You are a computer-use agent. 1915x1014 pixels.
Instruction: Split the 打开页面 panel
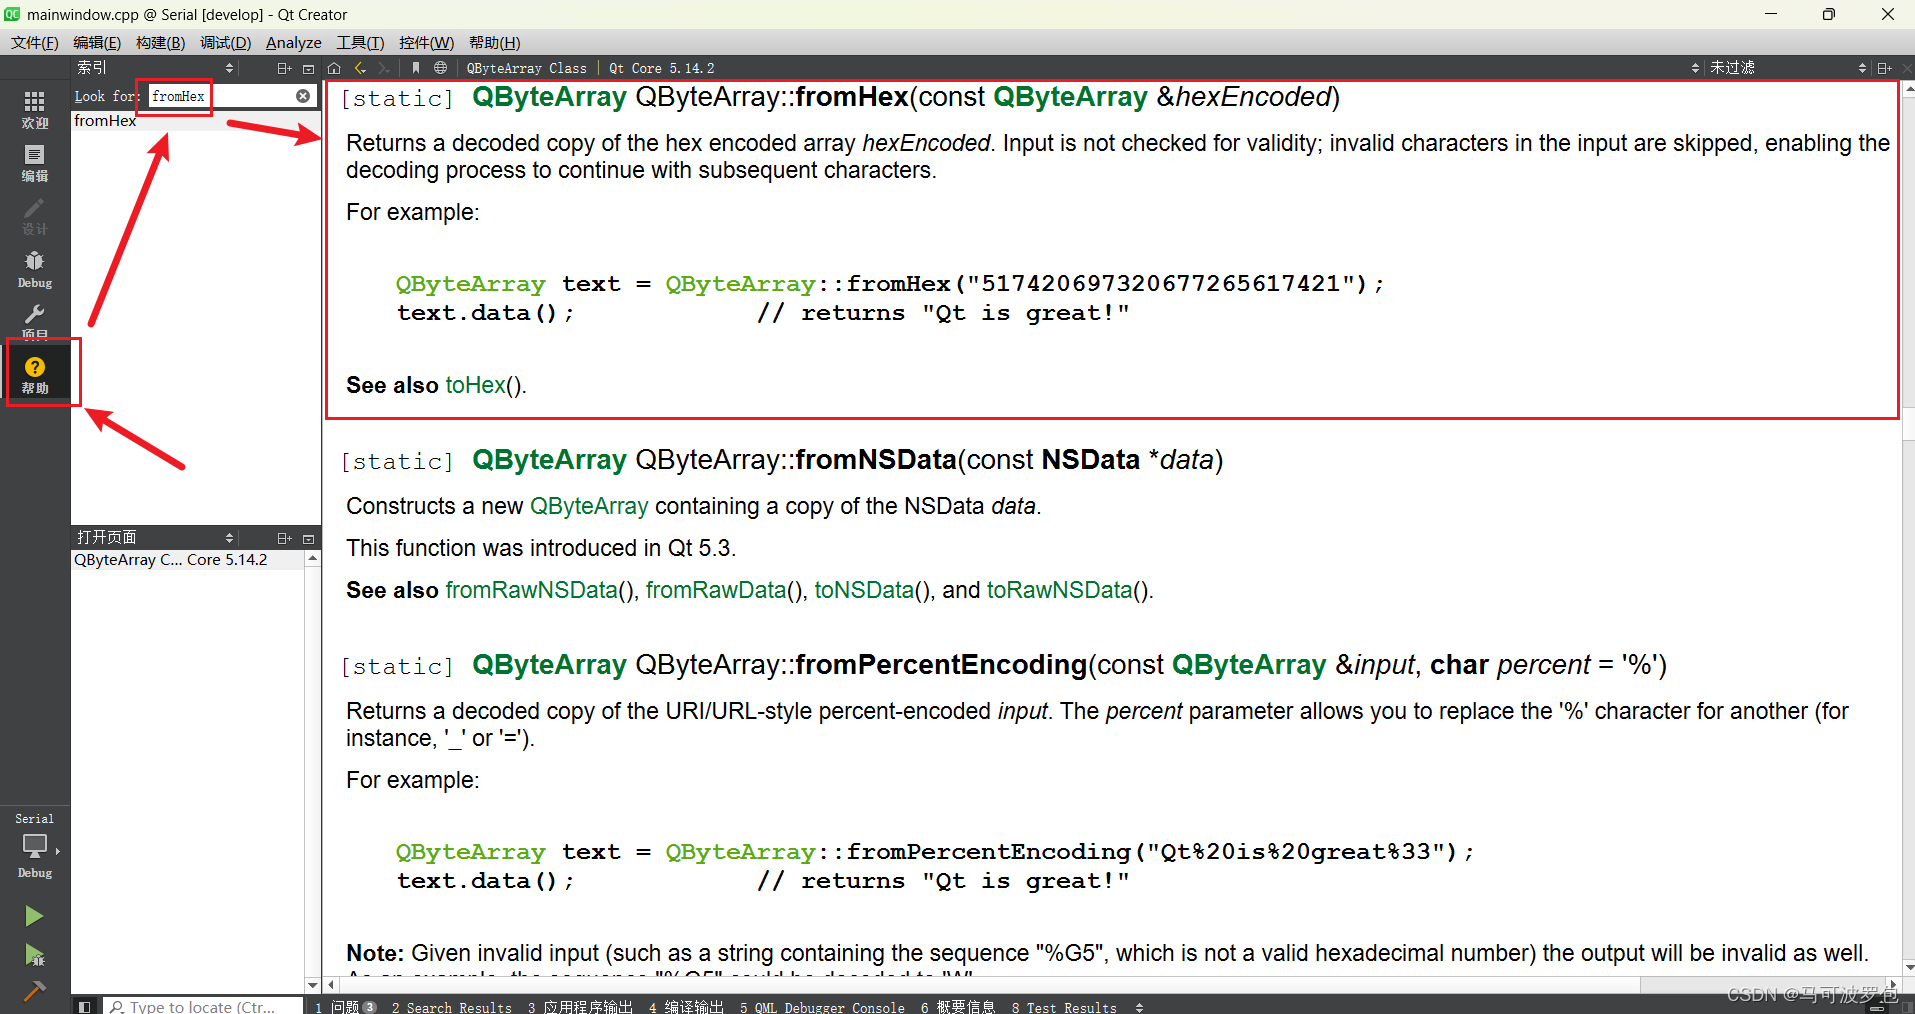[x=284, y=538]
